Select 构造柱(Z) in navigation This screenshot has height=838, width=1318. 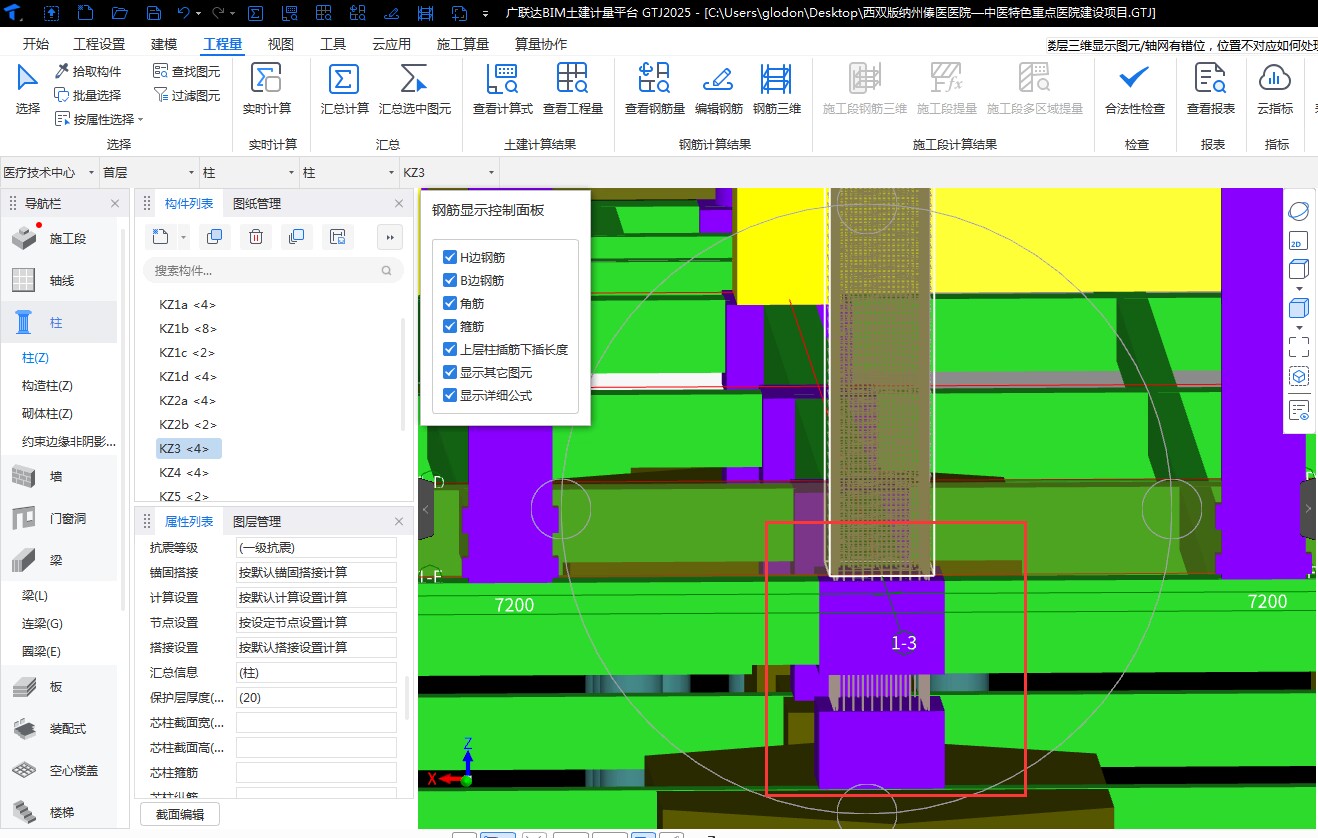48,385
